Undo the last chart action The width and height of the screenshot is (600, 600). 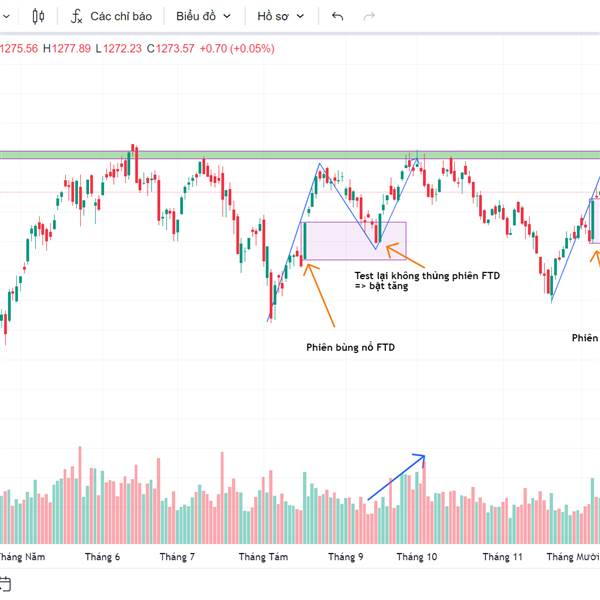coord(337,16)
